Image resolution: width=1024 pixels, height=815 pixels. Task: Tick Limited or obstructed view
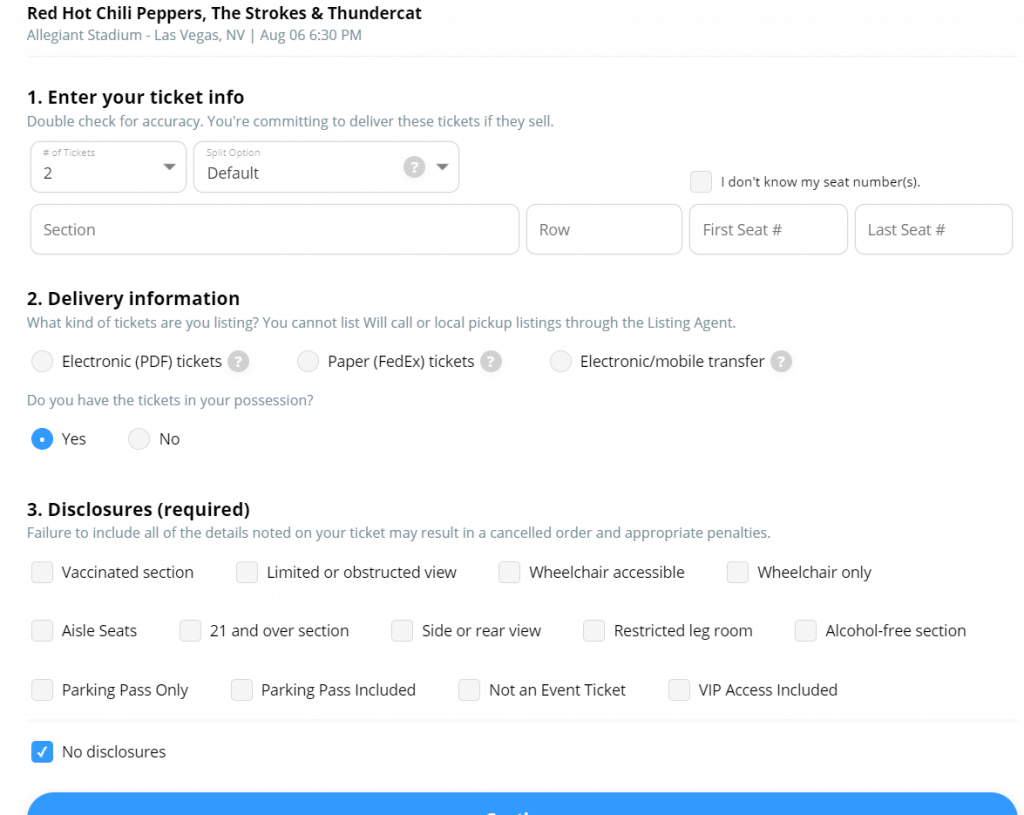click(x=247, y=572)
